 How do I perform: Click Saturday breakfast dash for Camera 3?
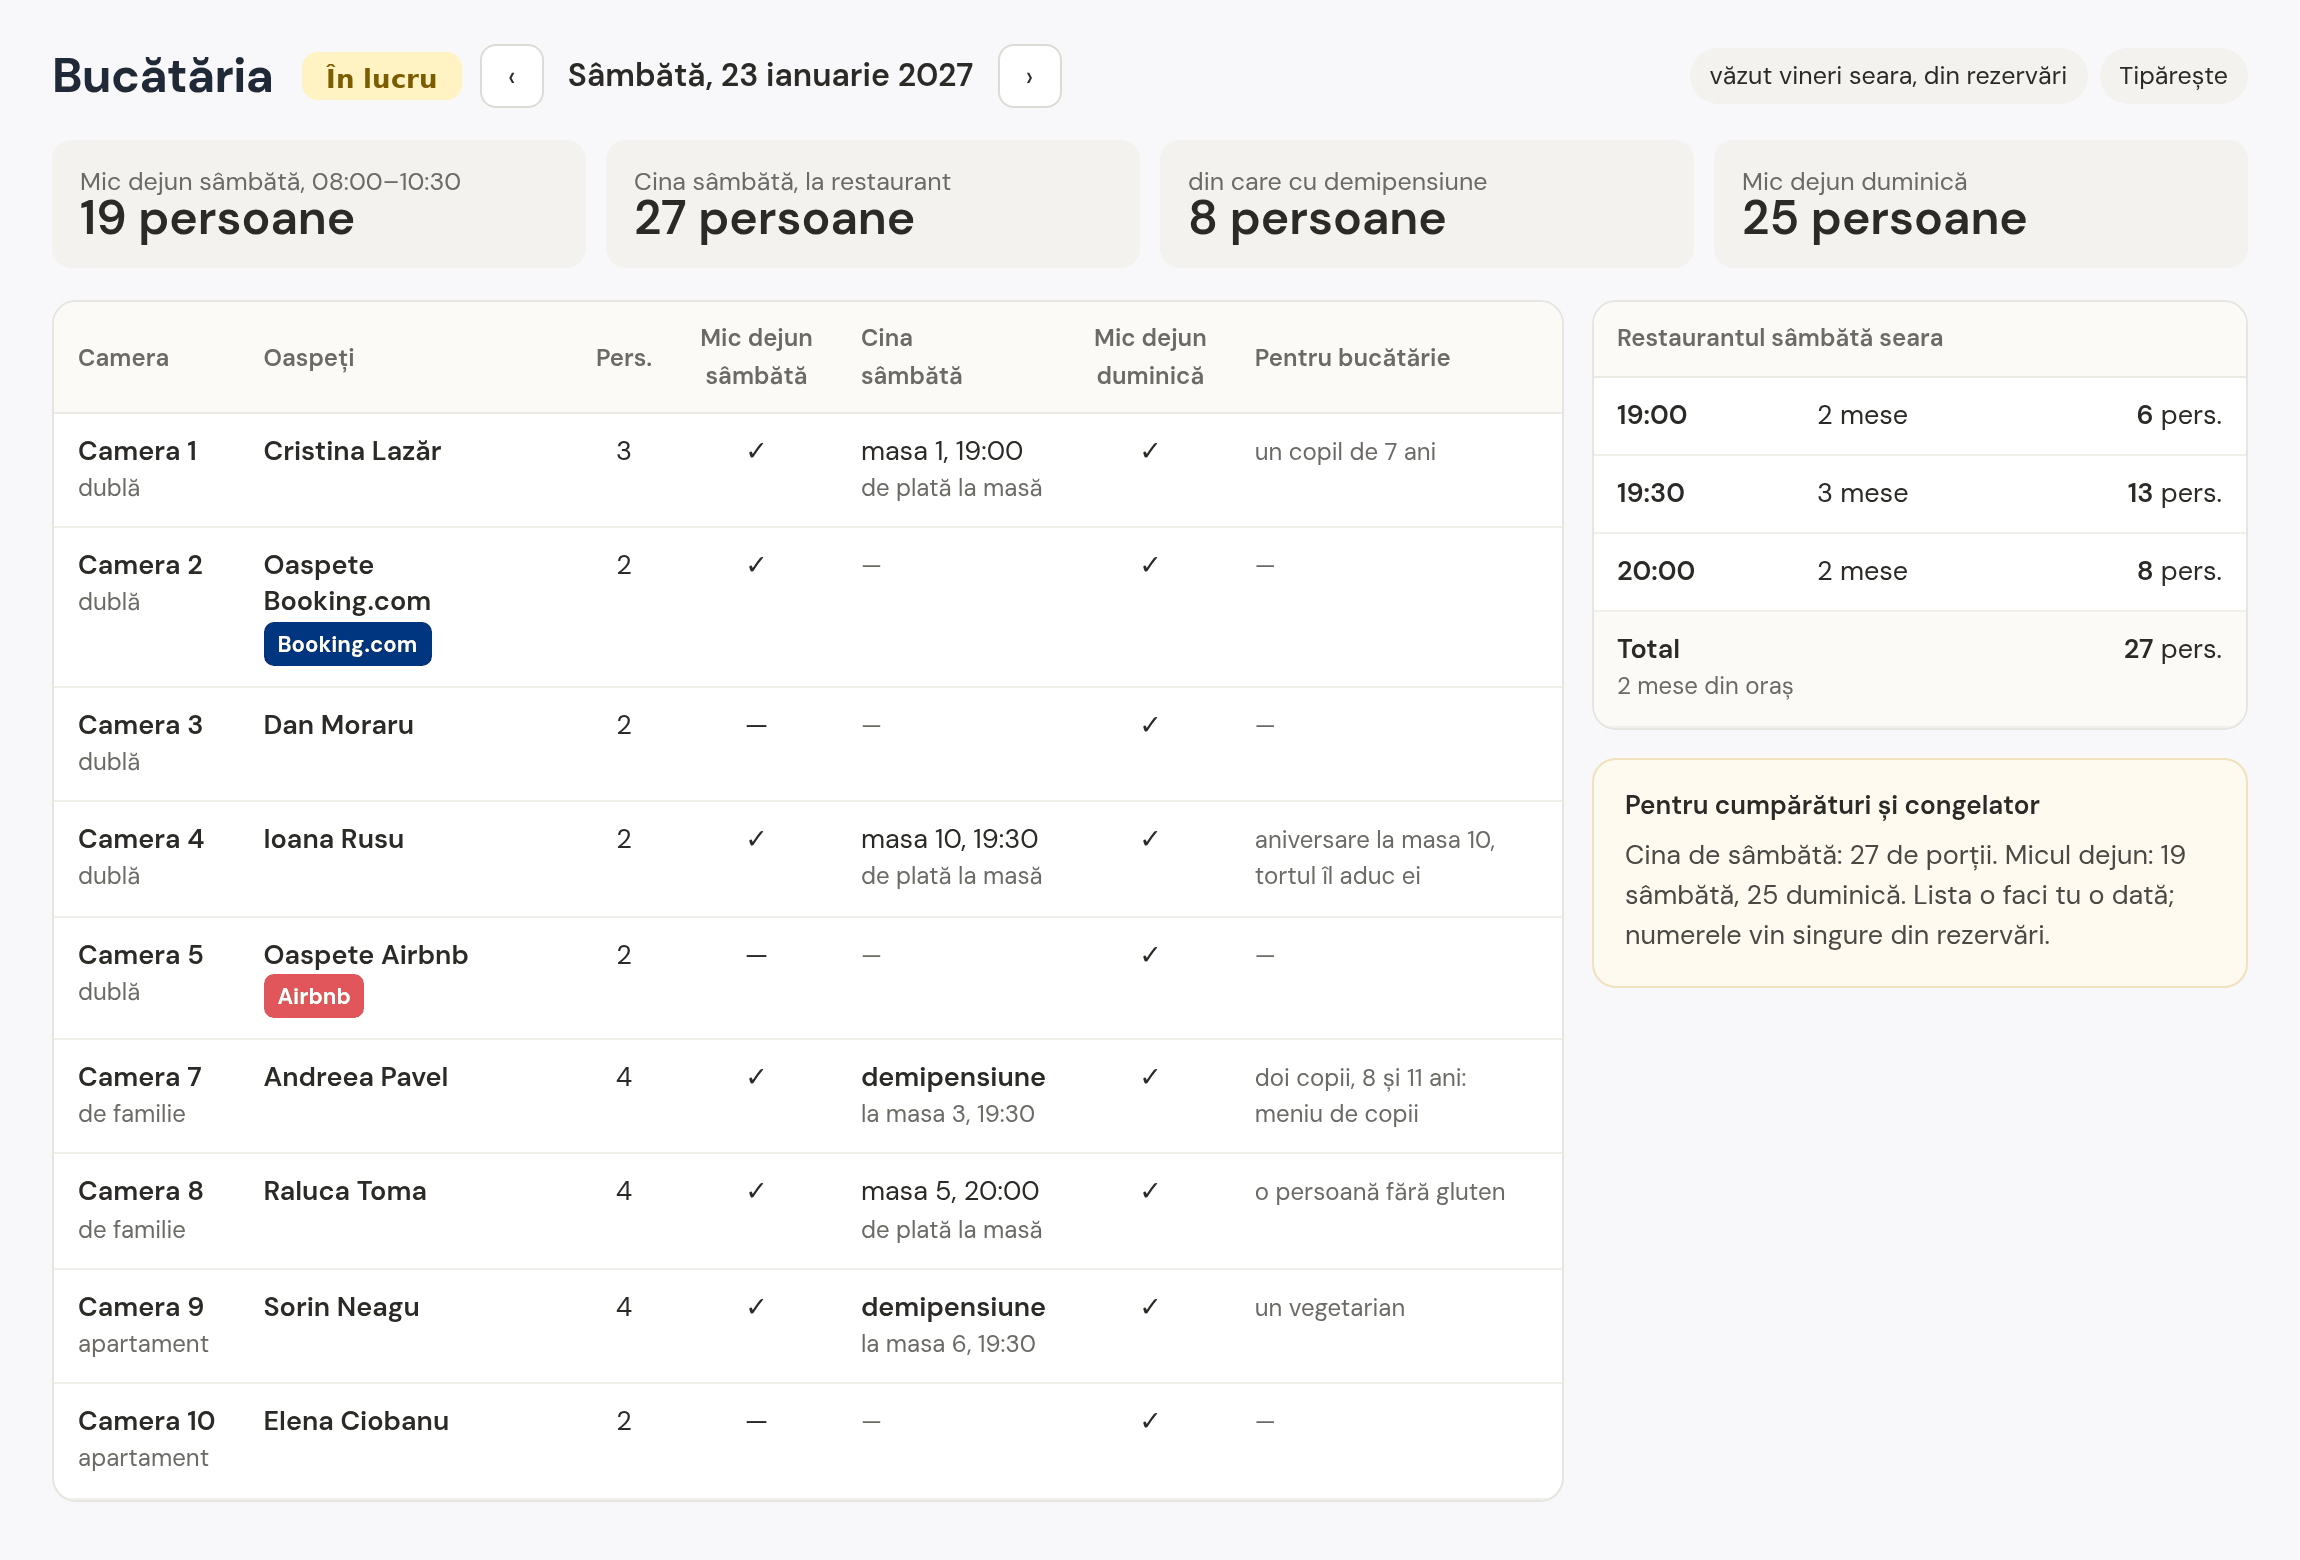756,725
